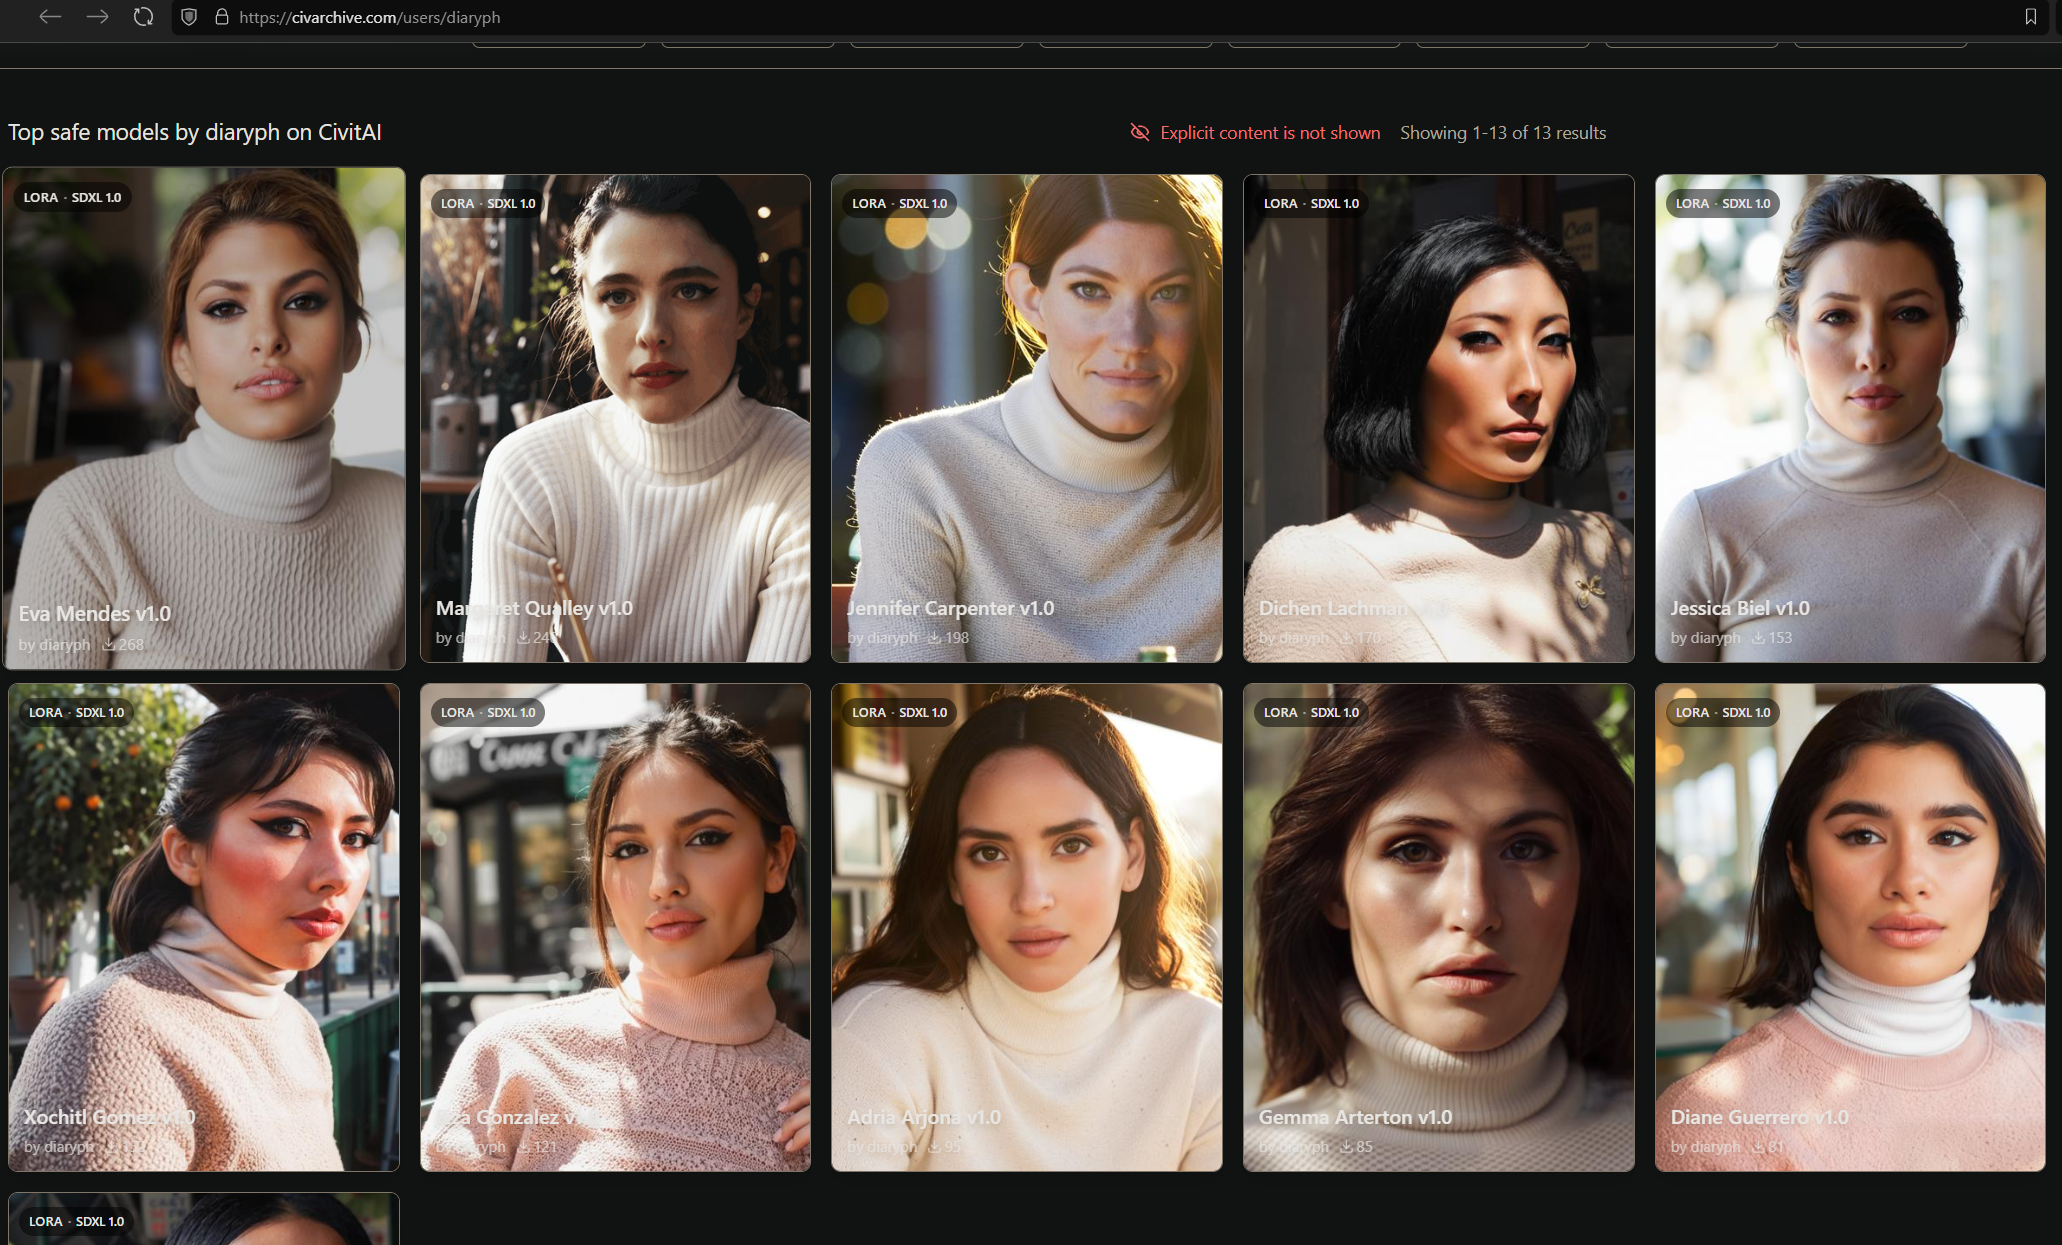Click the browser forward arrow
Viewport: 2062px width, 1245px height.
97,17
